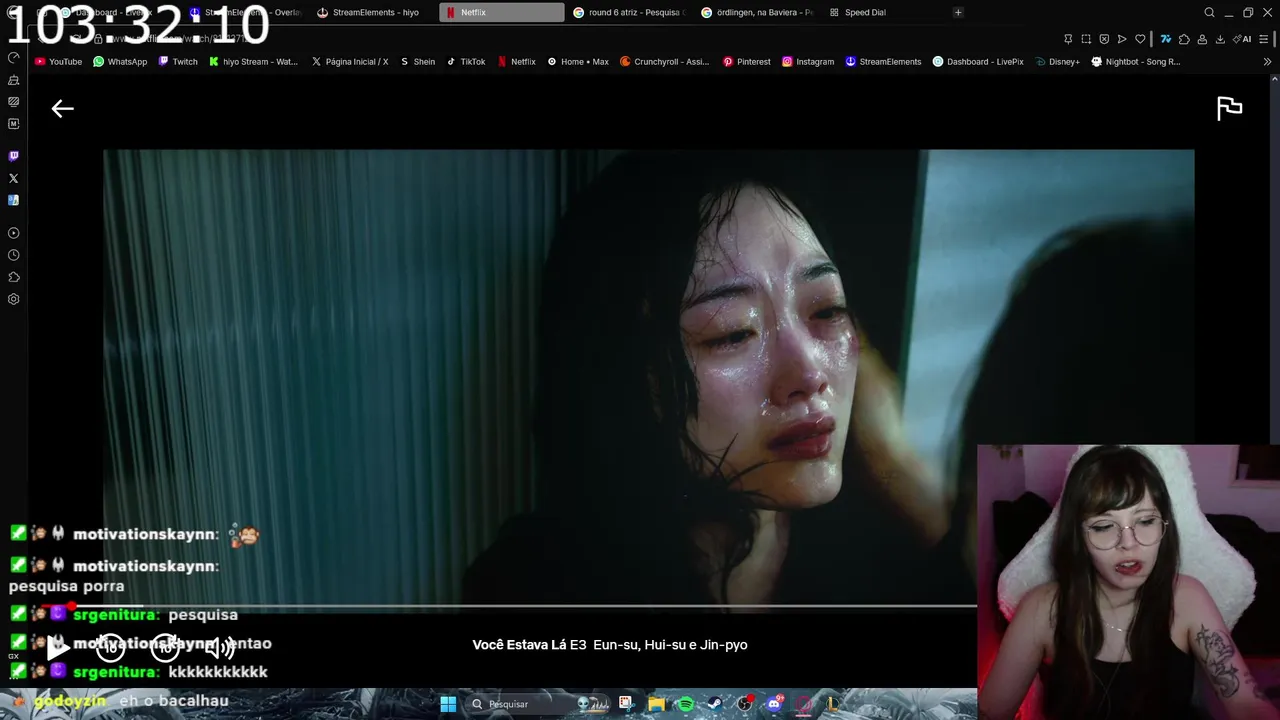Open OBS Studio from the taskbar
Viewport: 1280px width, 720px height.
click(746, 704)
